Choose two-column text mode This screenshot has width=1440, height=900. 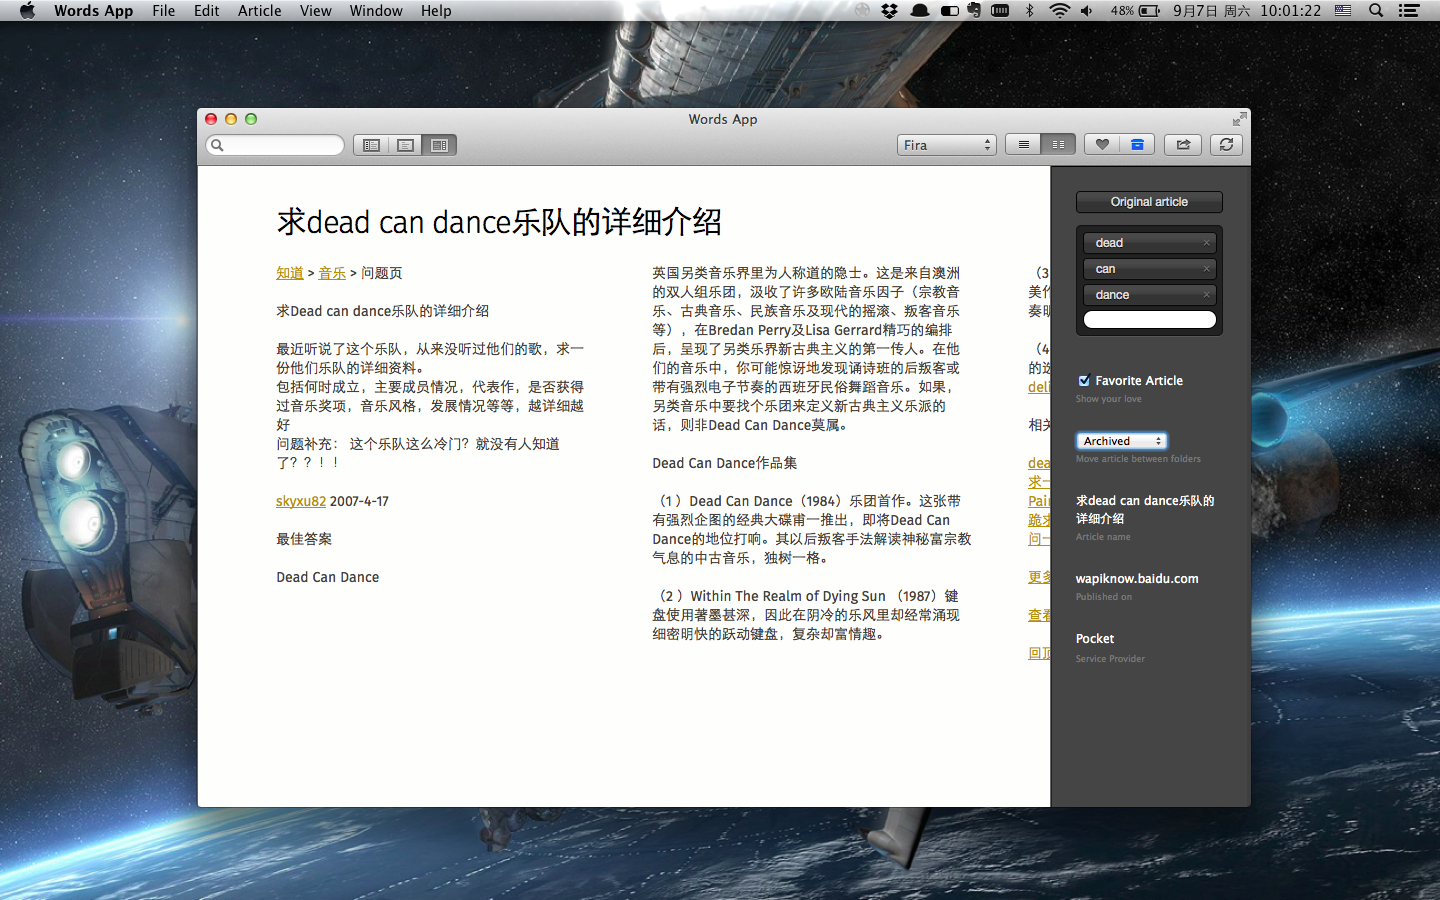pos(1058,145)
